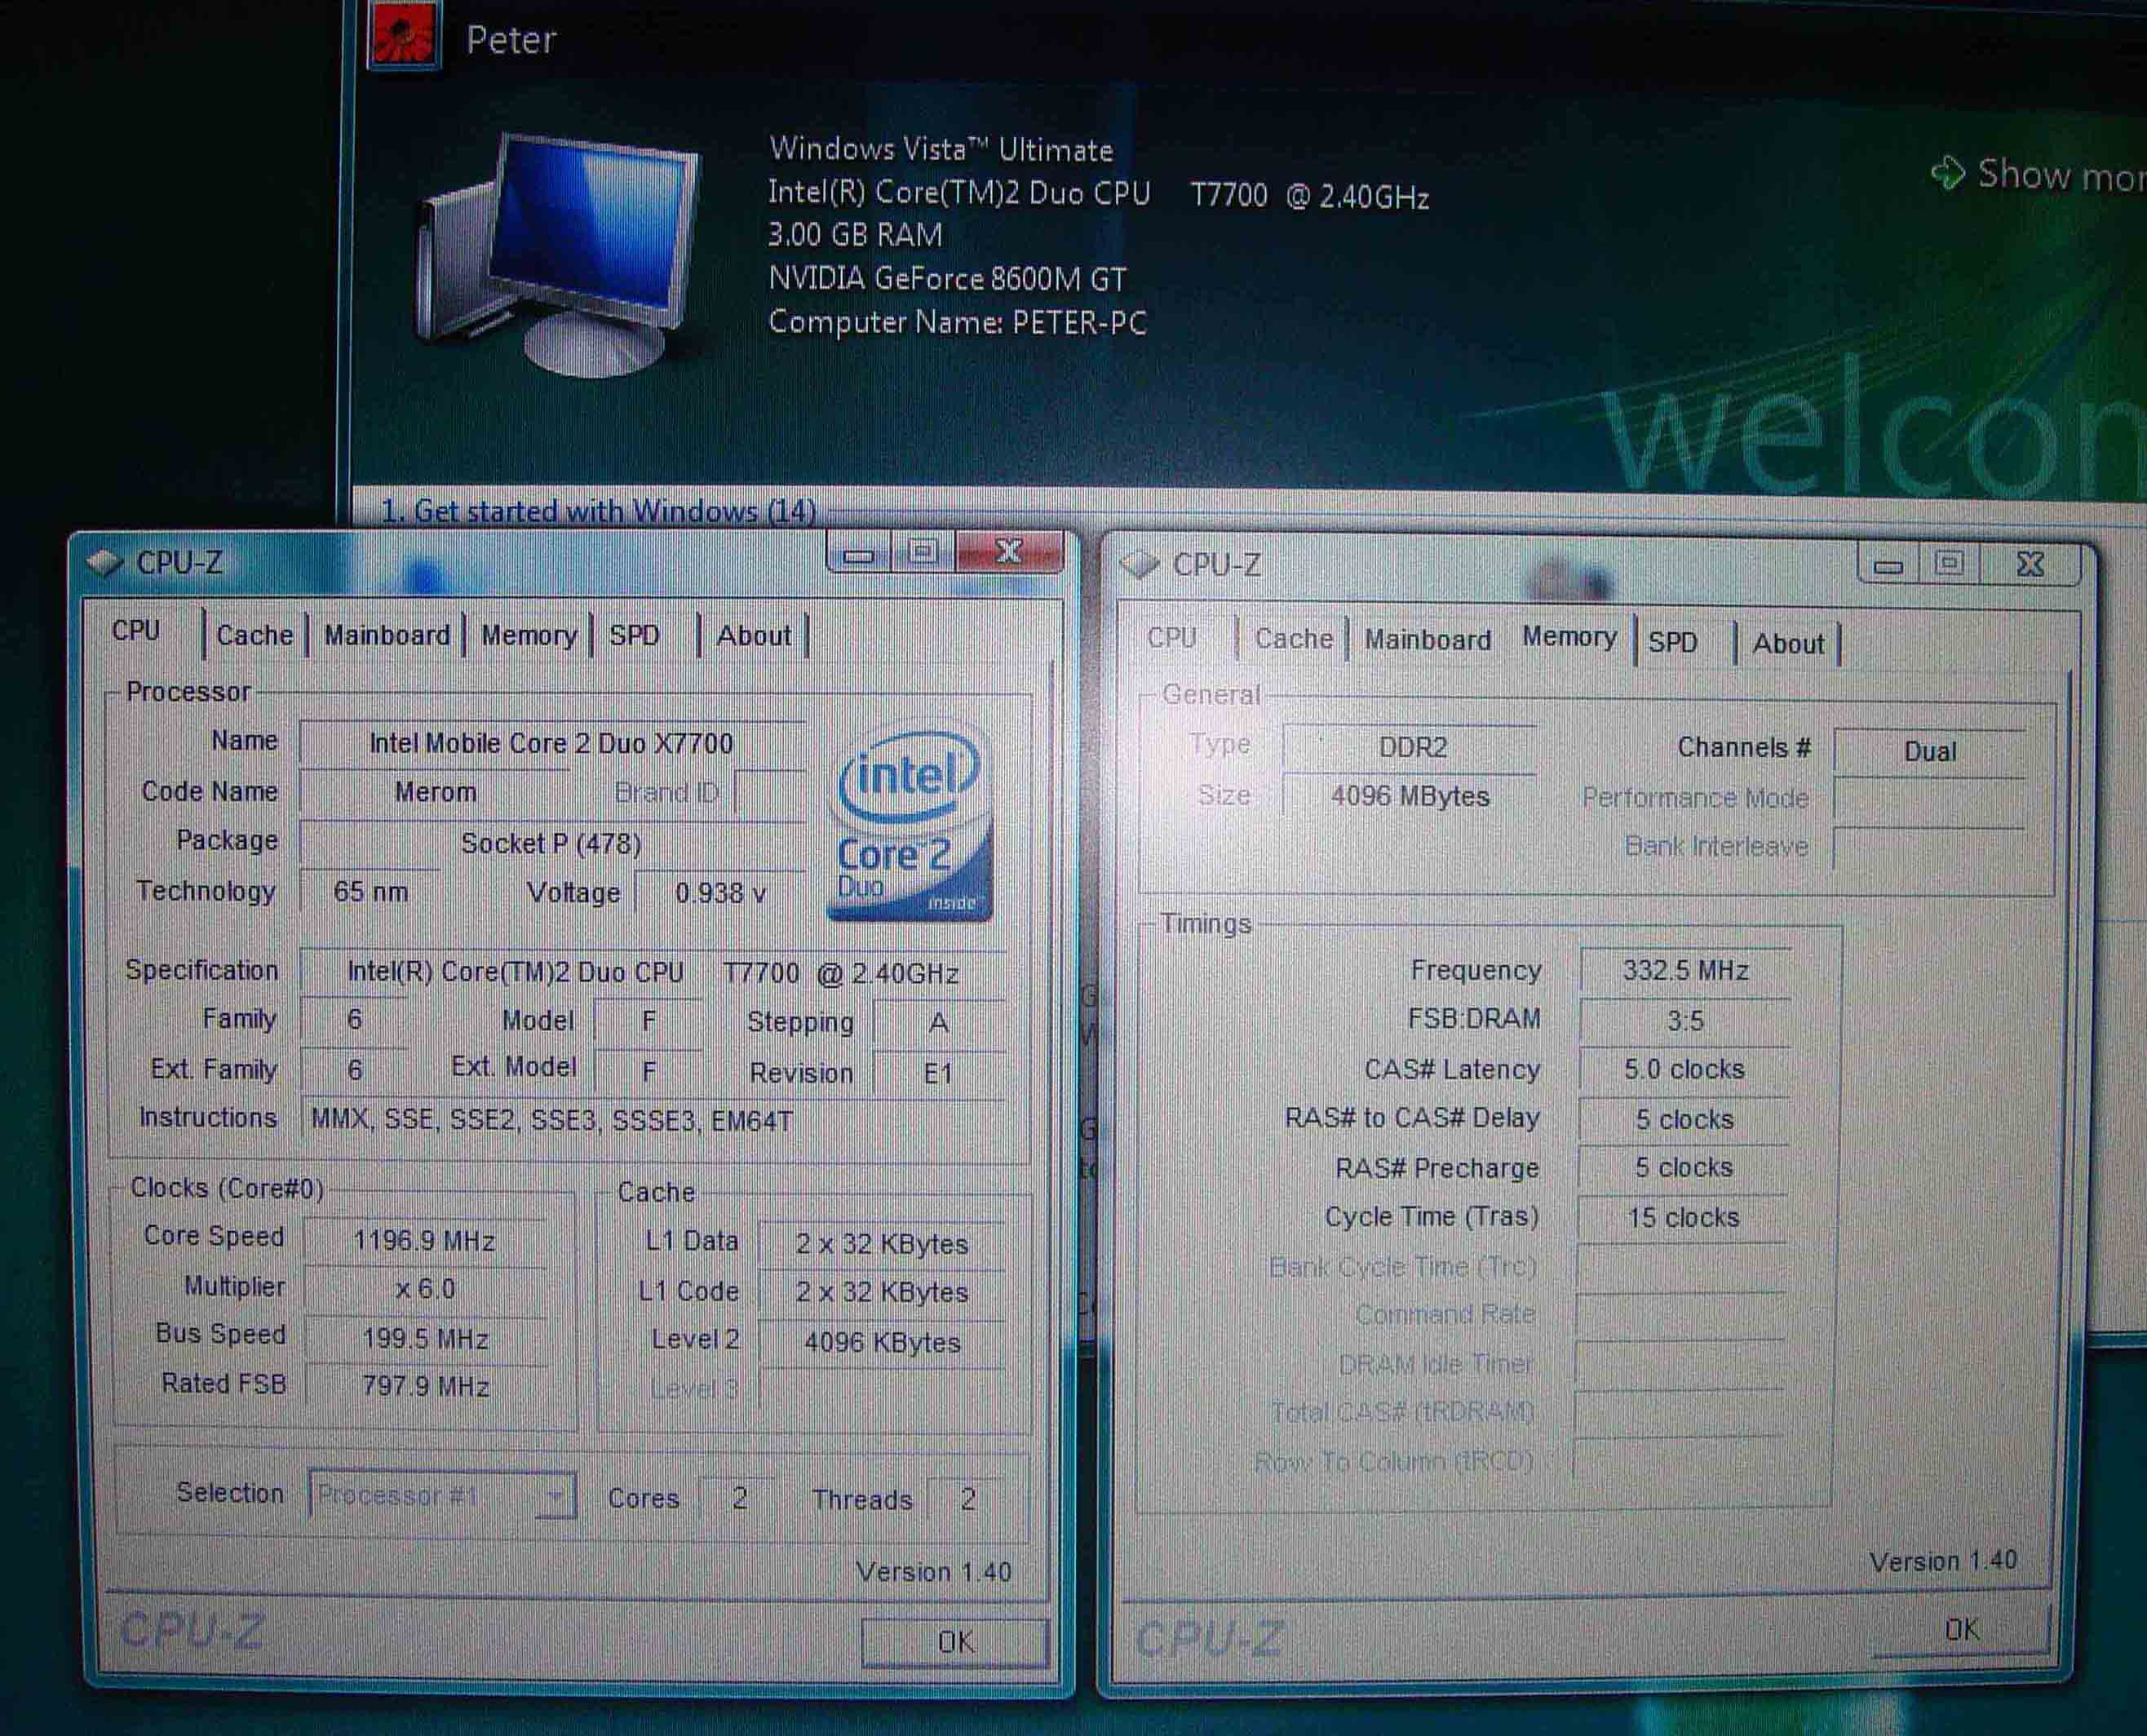
Task: Click the Show more details arrow icon
Action: (1947, 172)
